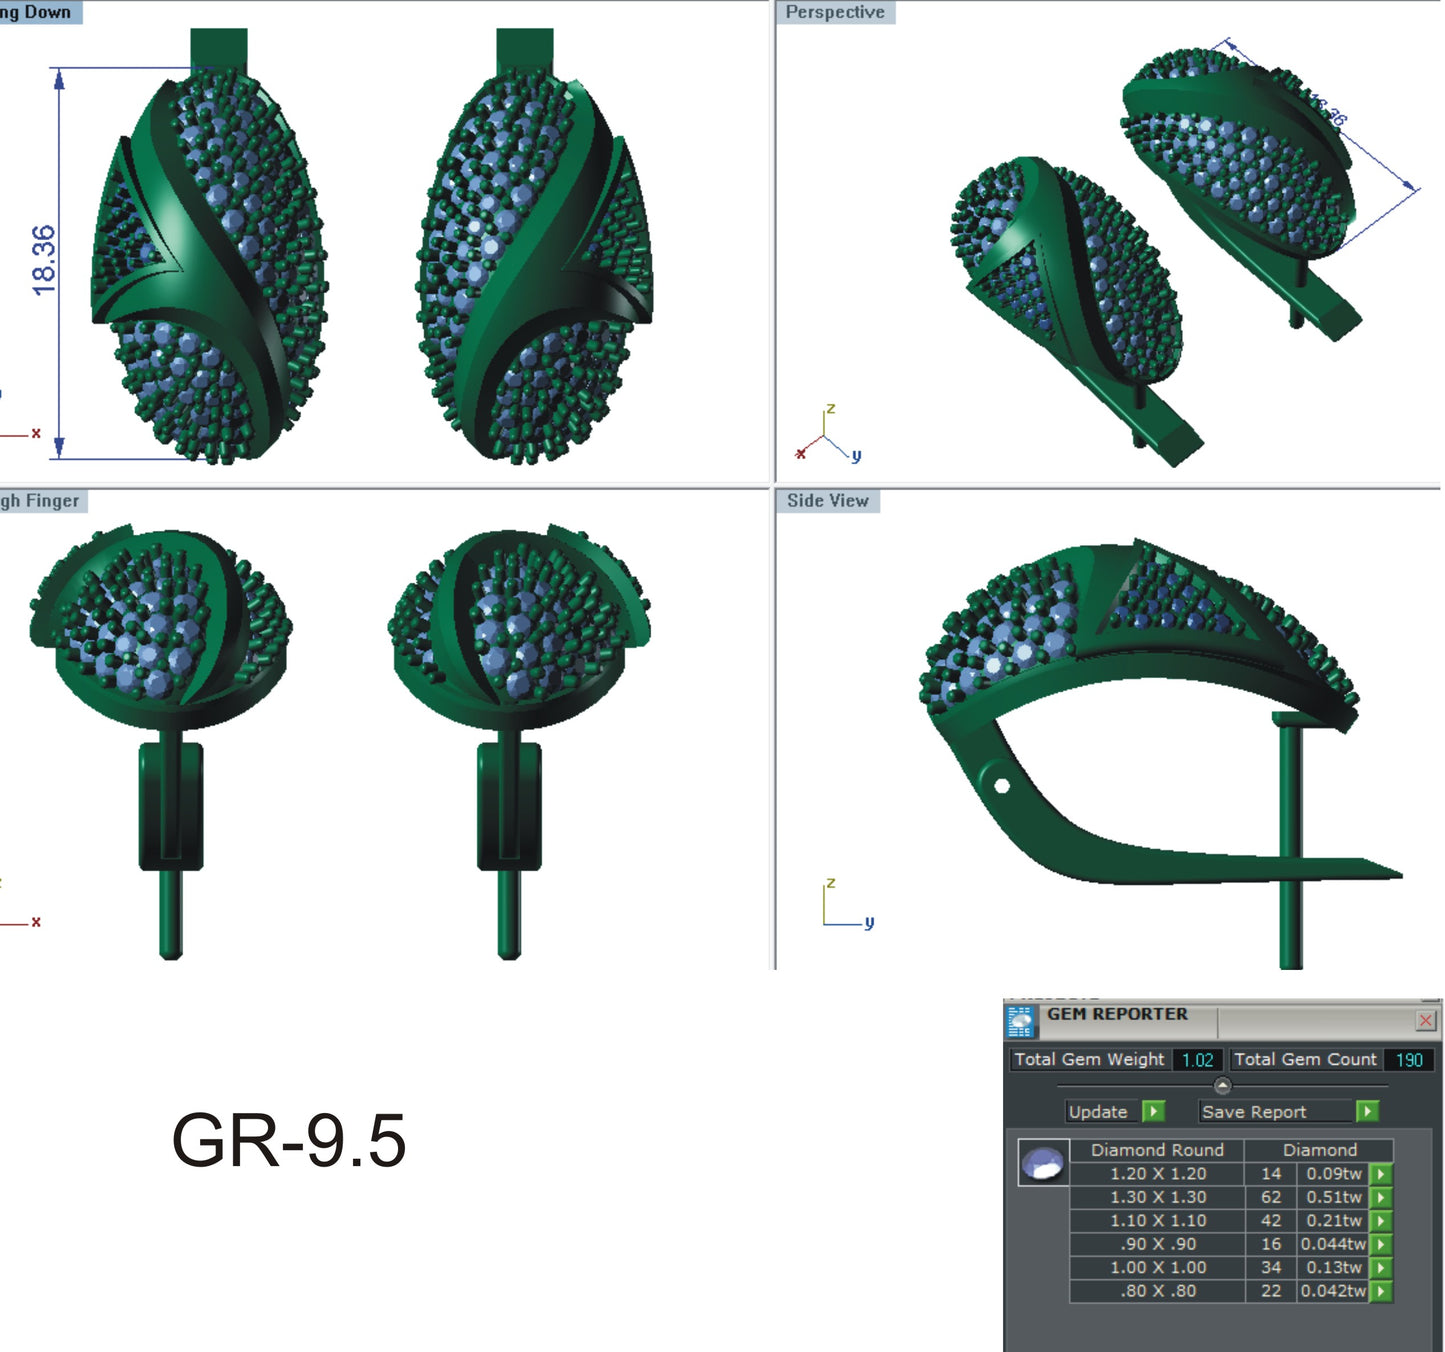This screenshot has width=1445, height=1352.
Task: Click the Gem Reporter panel icon
Action: [x=1020, y=1022]
